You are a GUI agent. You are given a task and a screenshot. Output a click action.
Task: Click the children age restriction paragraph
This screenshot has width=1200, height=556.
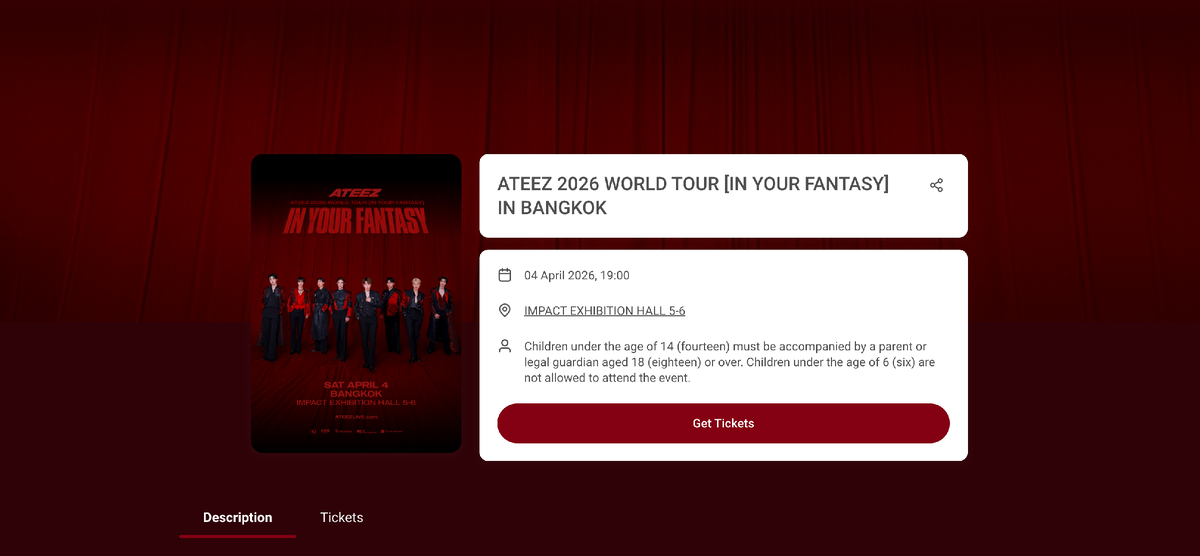[x=729, y=362]
